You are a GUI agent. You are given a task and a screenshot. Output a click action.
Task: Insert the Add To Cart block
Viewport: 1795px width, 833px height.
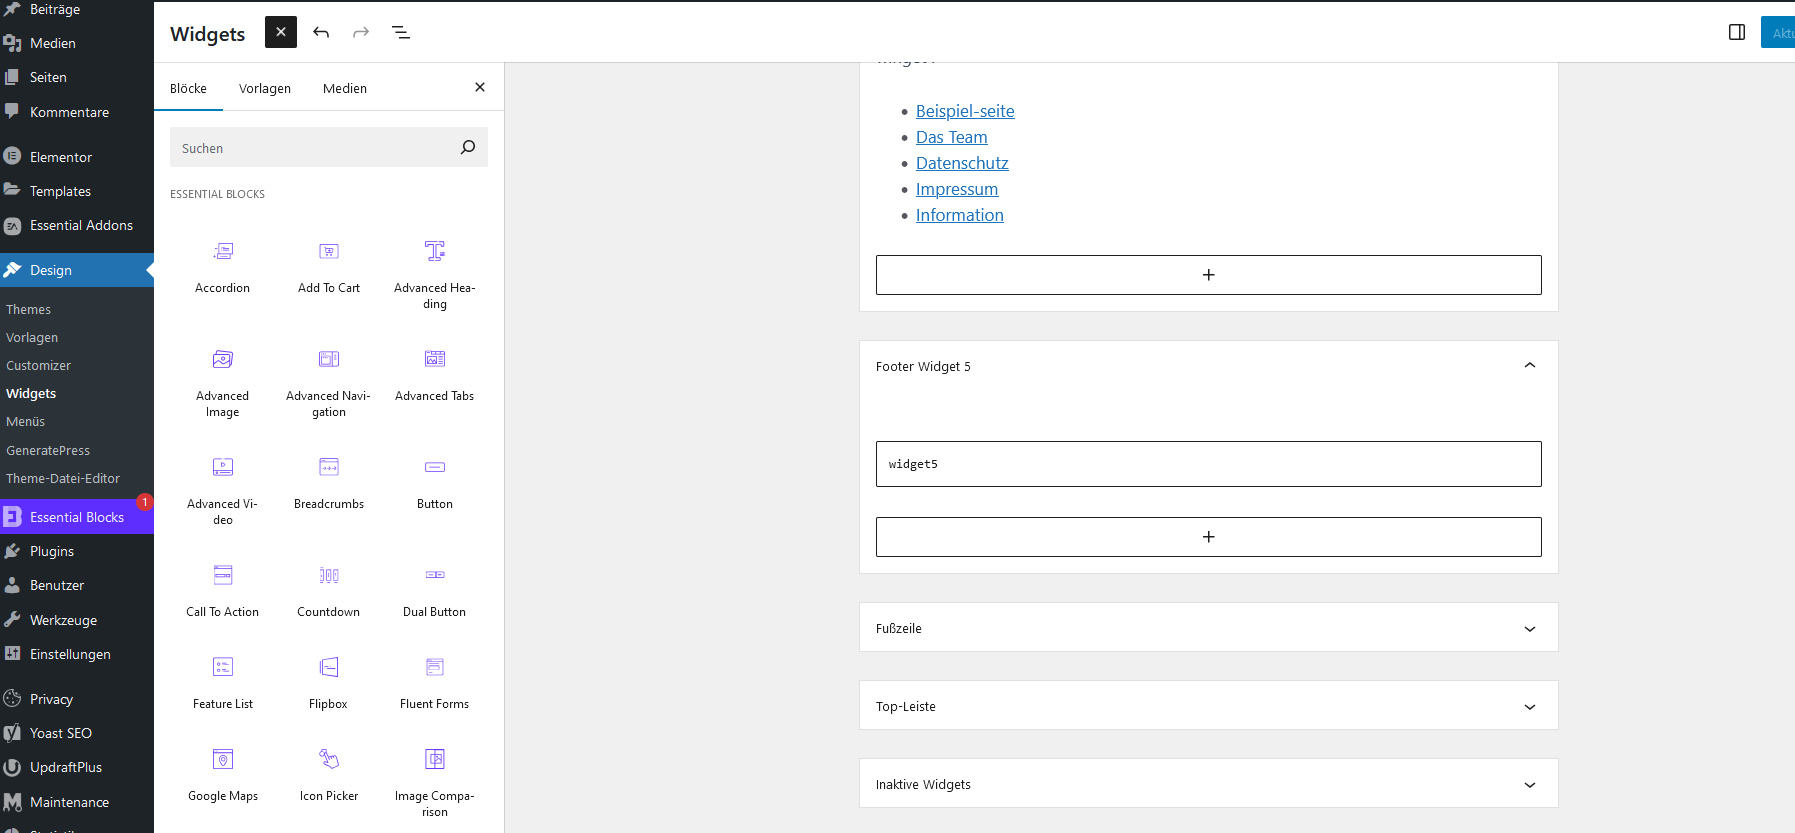tap(329, 267)
